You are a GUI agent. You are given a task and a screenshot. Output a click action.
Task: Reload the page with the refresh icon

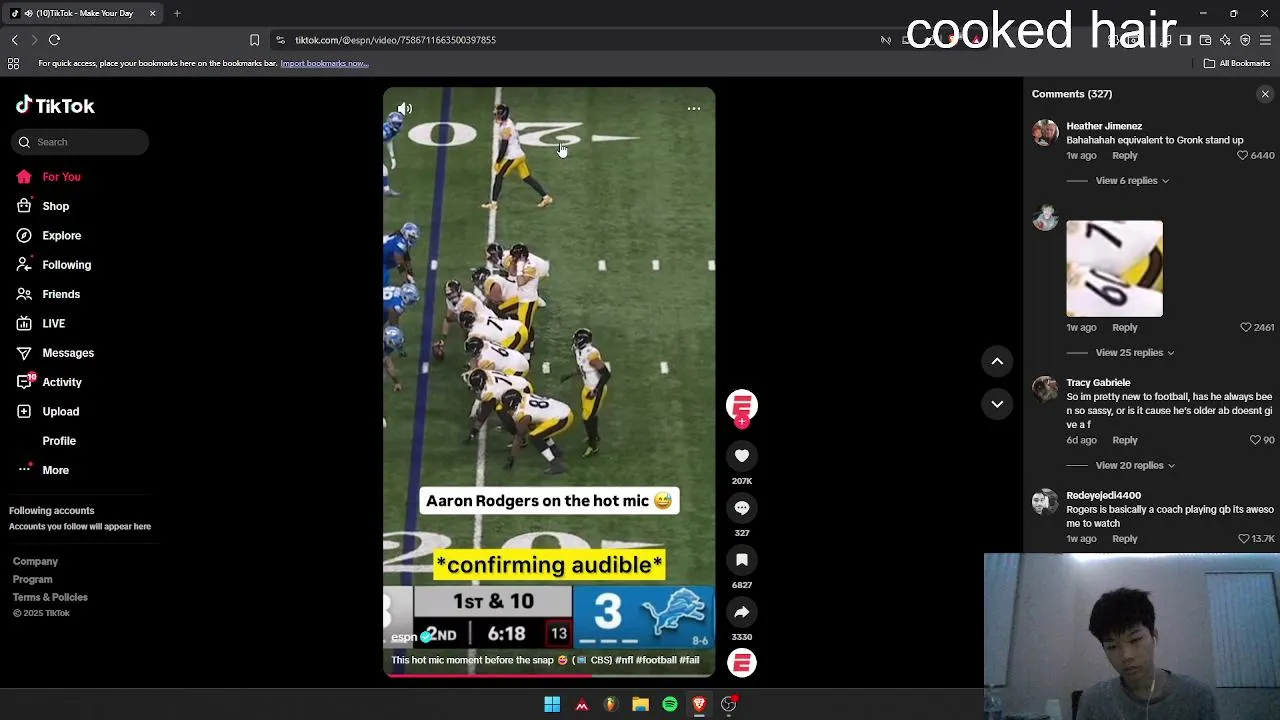55,40
